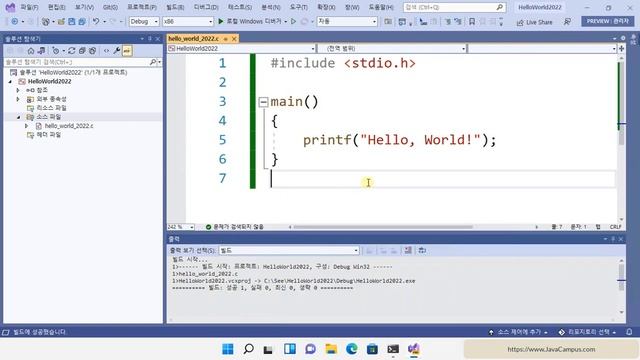The width and height of the screenshot is (640, 360).
Task: Open the Git menu
Action: [x=110, y=7]
